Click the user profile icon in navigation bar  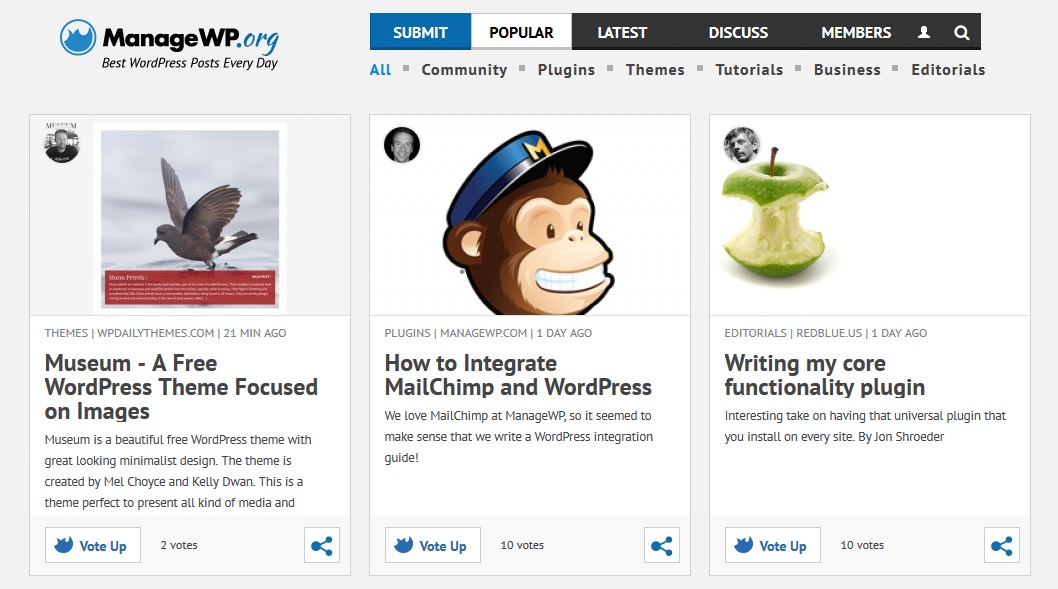coord(924,32)
